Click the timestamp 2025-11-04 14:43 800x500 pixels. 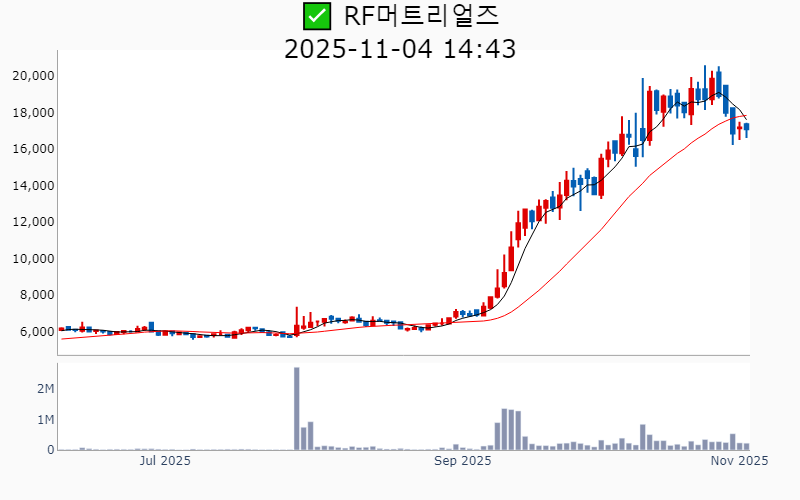click(x=400, y=48)
